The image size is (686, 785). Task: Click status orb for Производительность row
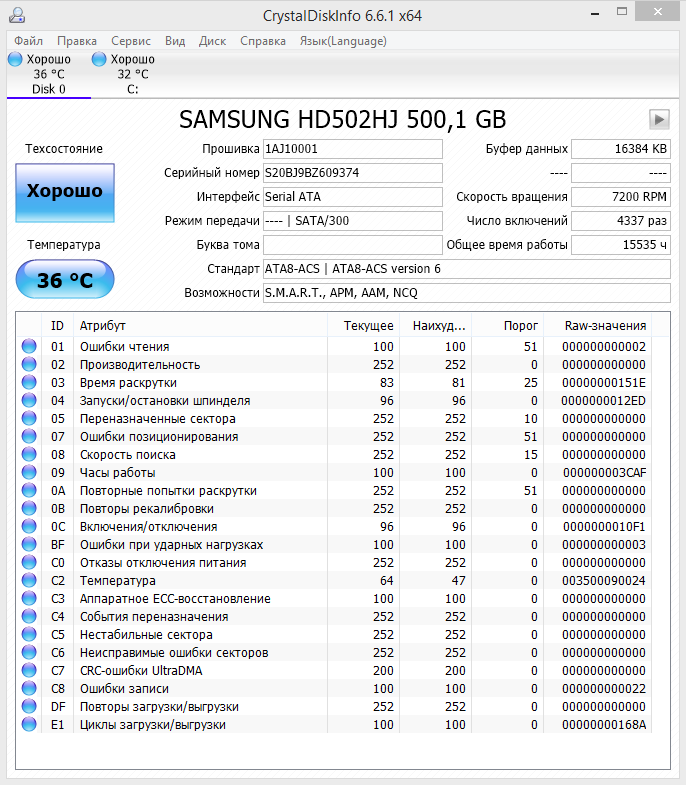pos(29,364)
